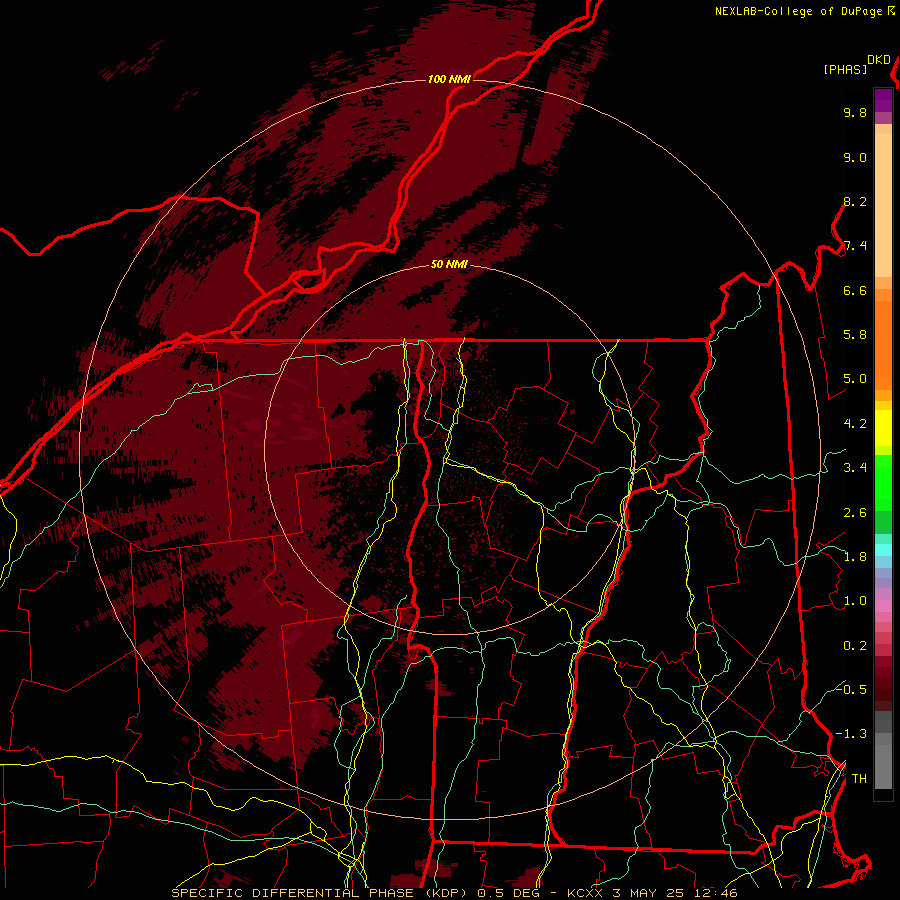Click the 3.4 value on the scale

tap(855, 468)
